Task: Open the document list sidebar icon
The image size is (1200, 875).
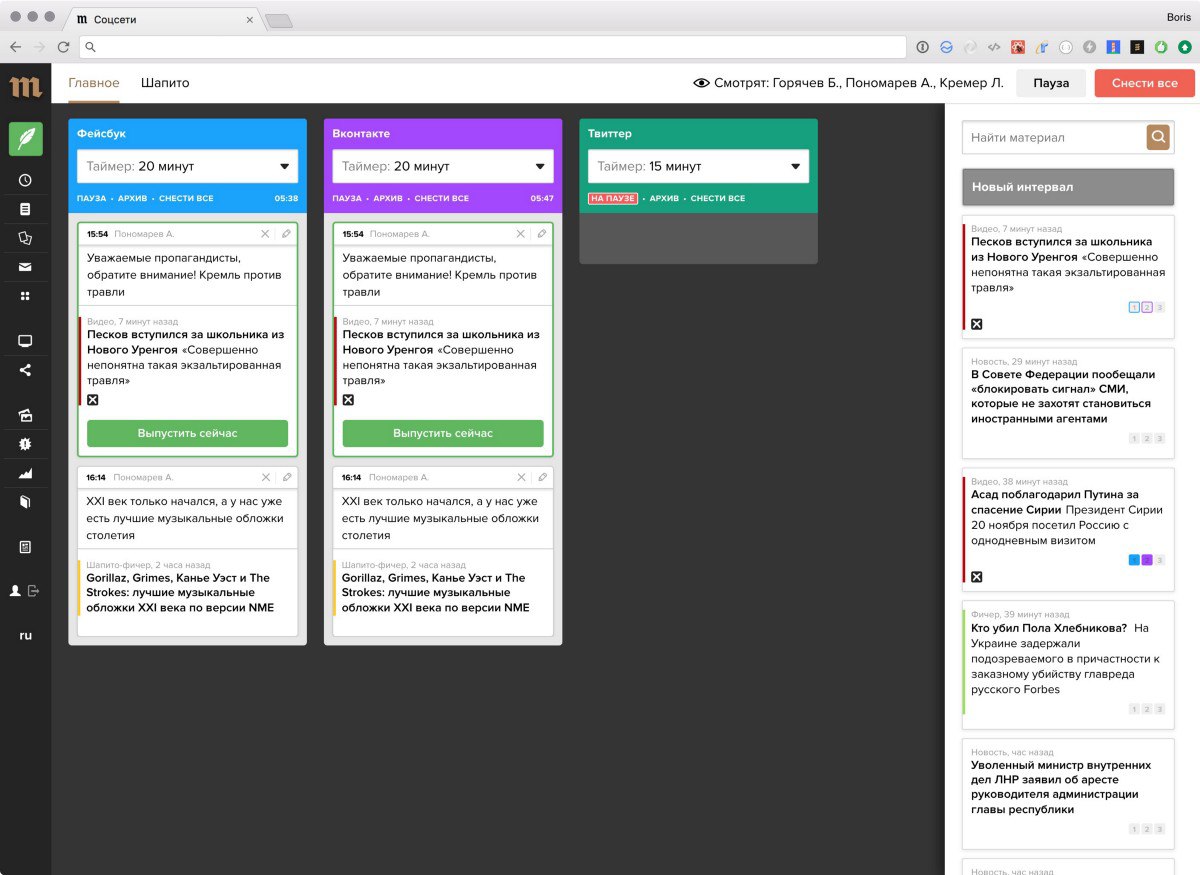Action: (x=25, y=209)
